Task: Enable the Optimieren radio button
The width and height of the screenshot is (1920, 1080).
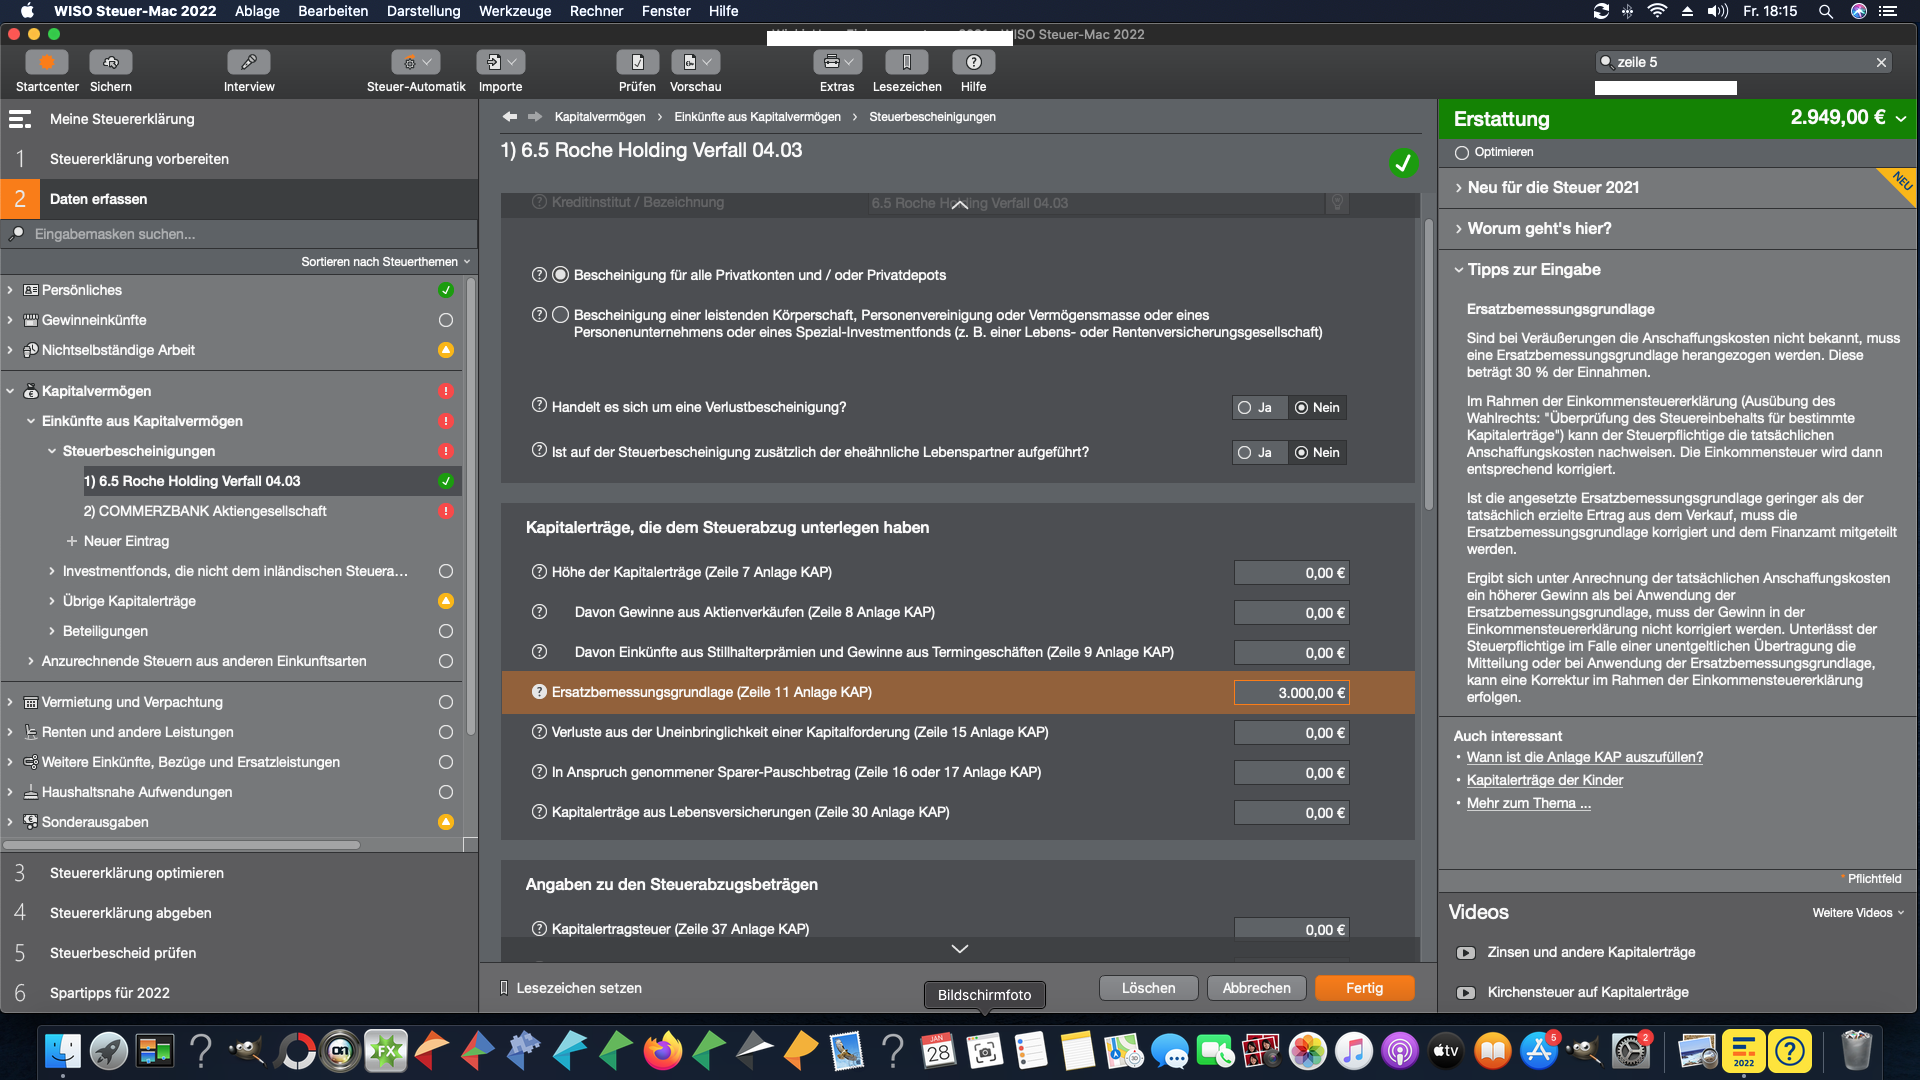Action: pyautogui.click(x=1462, y=153)
